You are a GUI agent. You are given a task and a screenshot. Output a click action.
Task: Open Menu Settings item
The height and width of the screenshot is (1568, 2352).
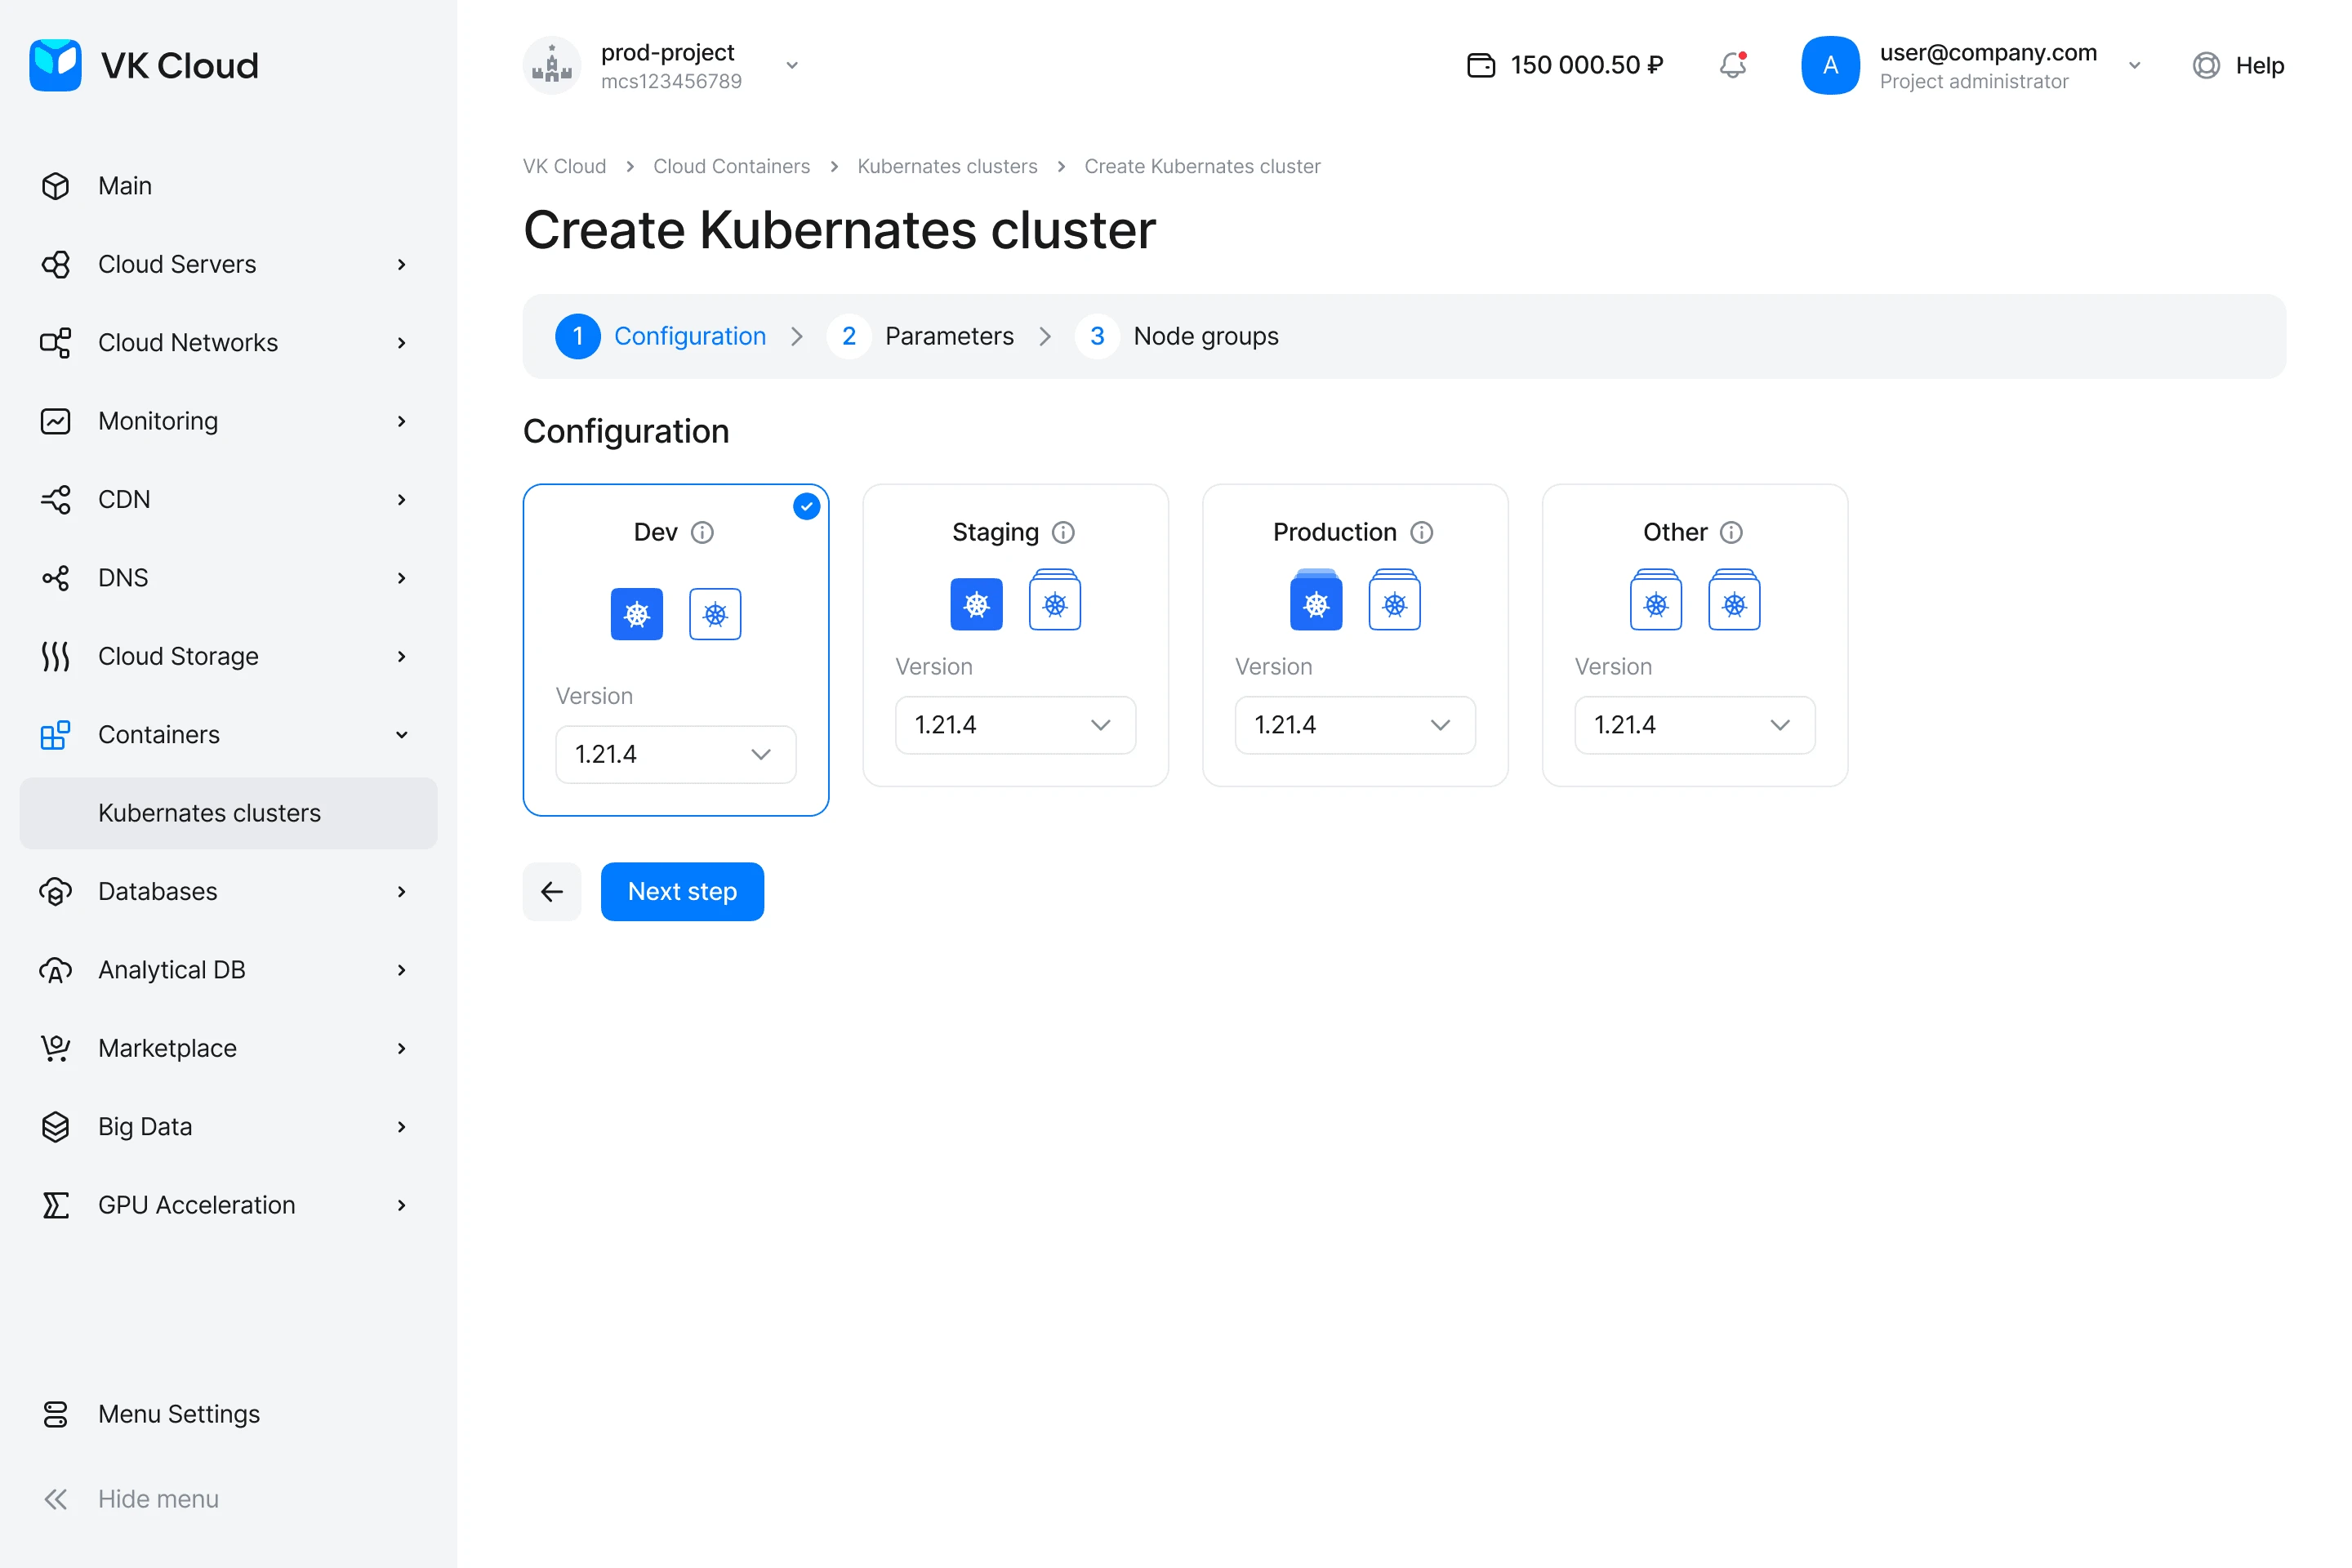click(x=229, y=1414)
